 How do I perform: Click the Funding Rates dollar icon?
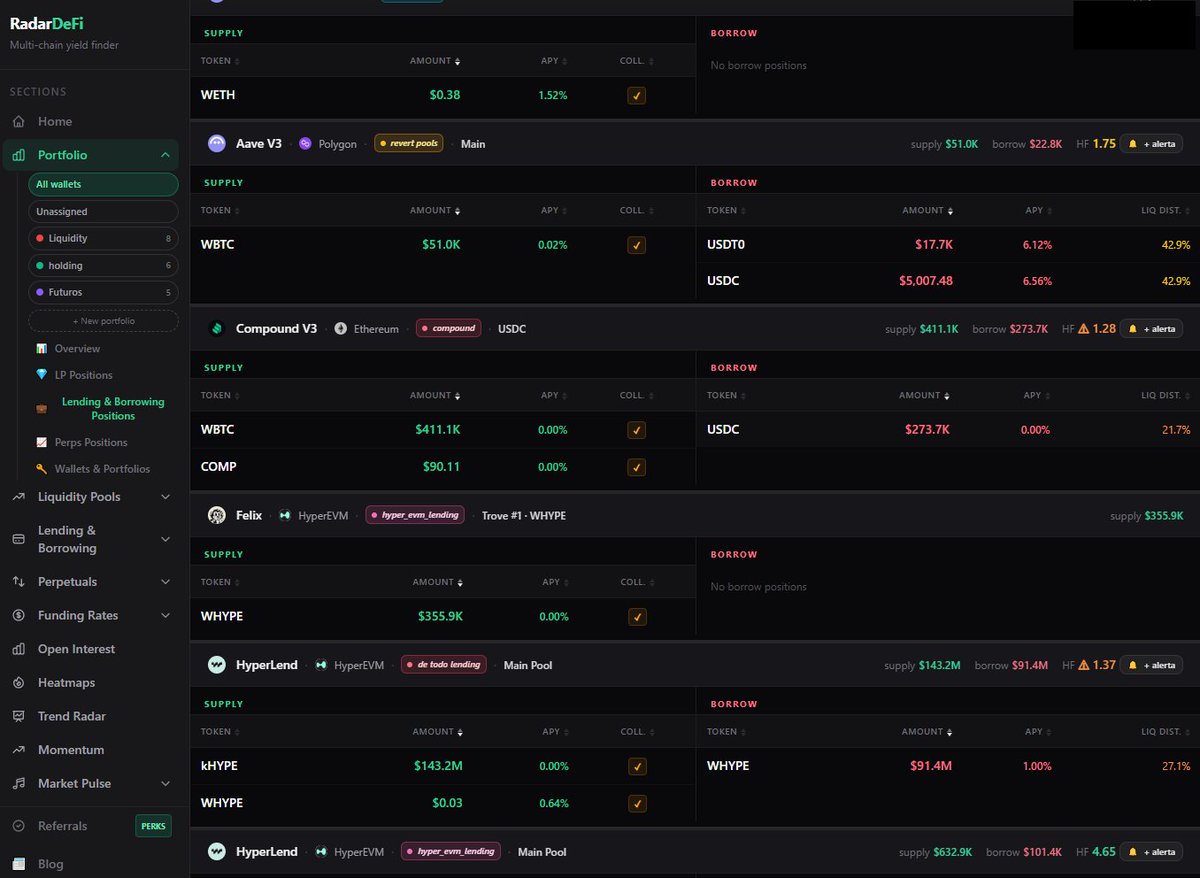[x=18, y=616]
